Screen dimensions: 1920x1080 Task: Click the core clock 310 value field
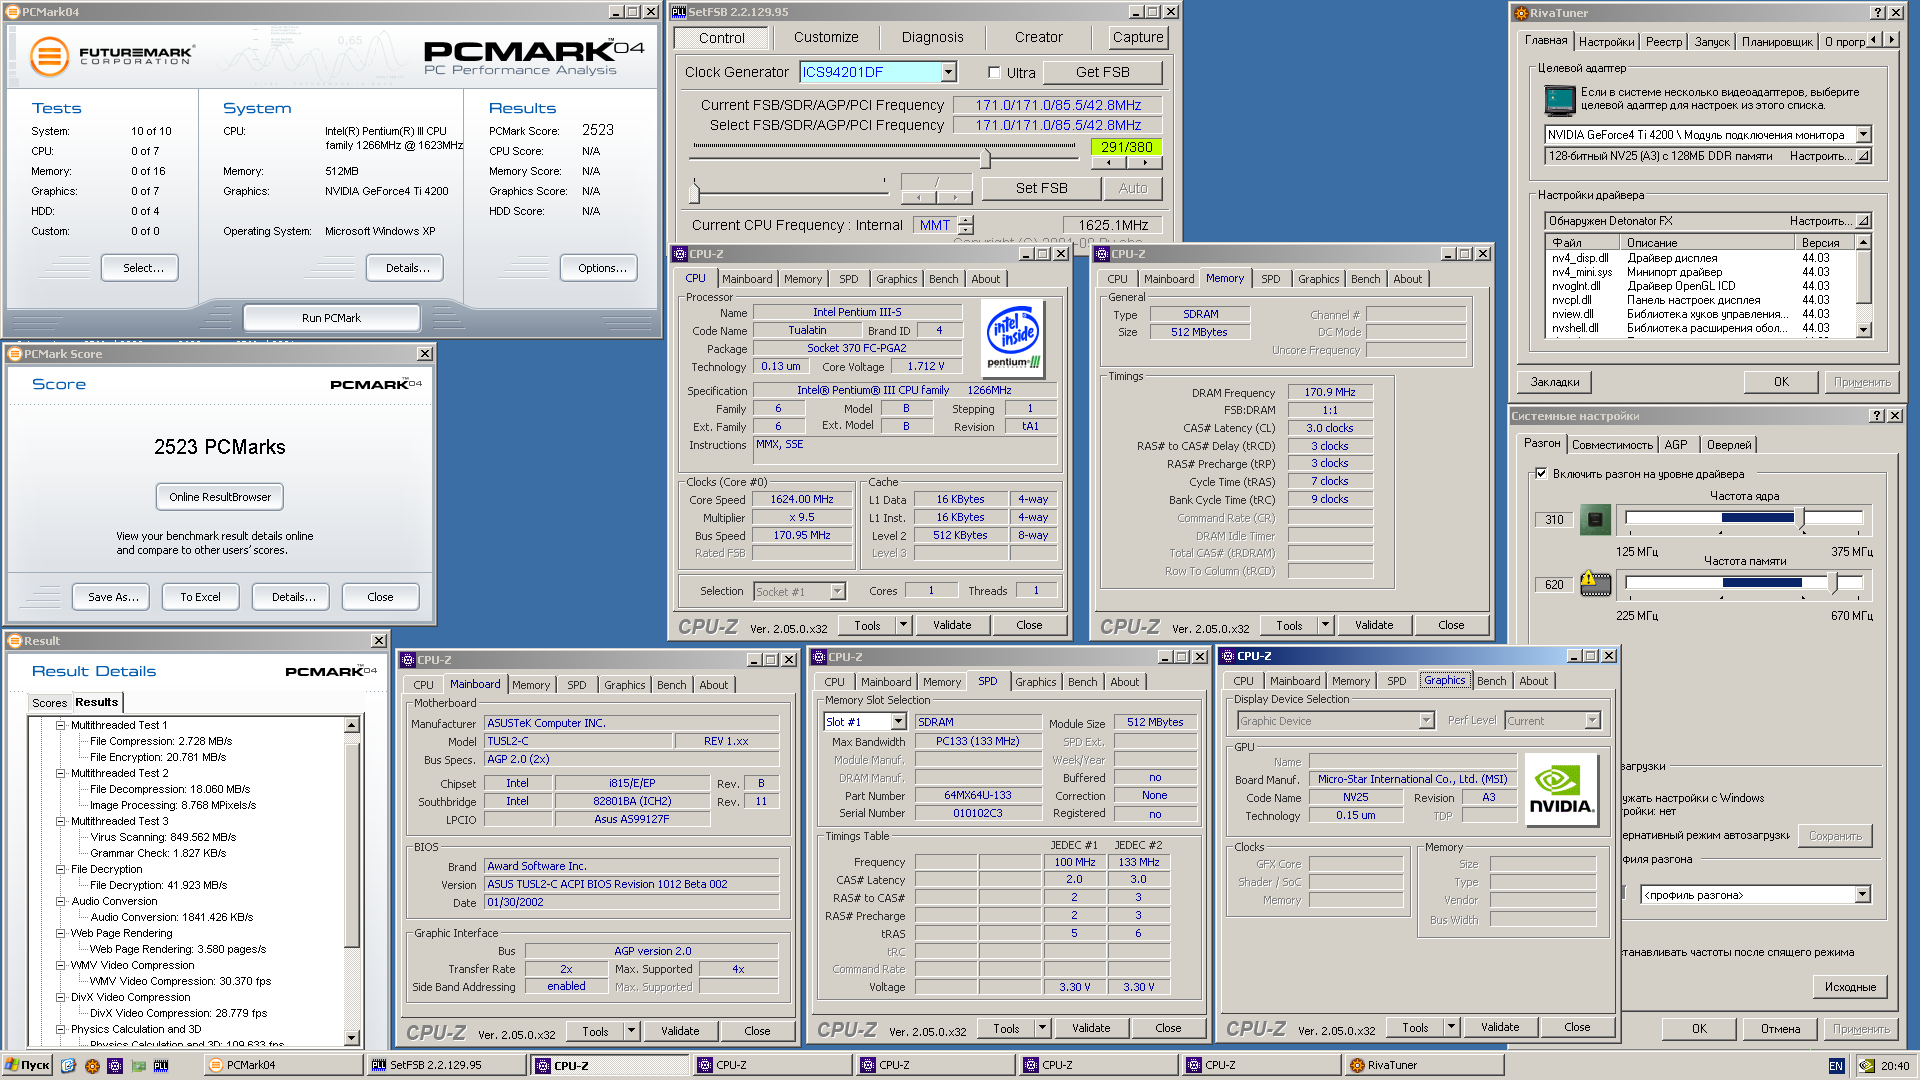[1553, 519]
